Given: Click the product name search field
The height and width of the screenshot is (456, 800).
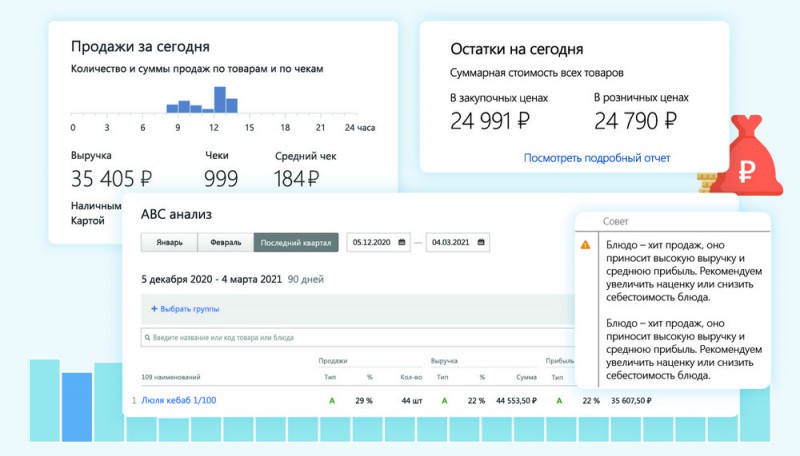Looking at the screenshot, I should click(x=350, y=338).
